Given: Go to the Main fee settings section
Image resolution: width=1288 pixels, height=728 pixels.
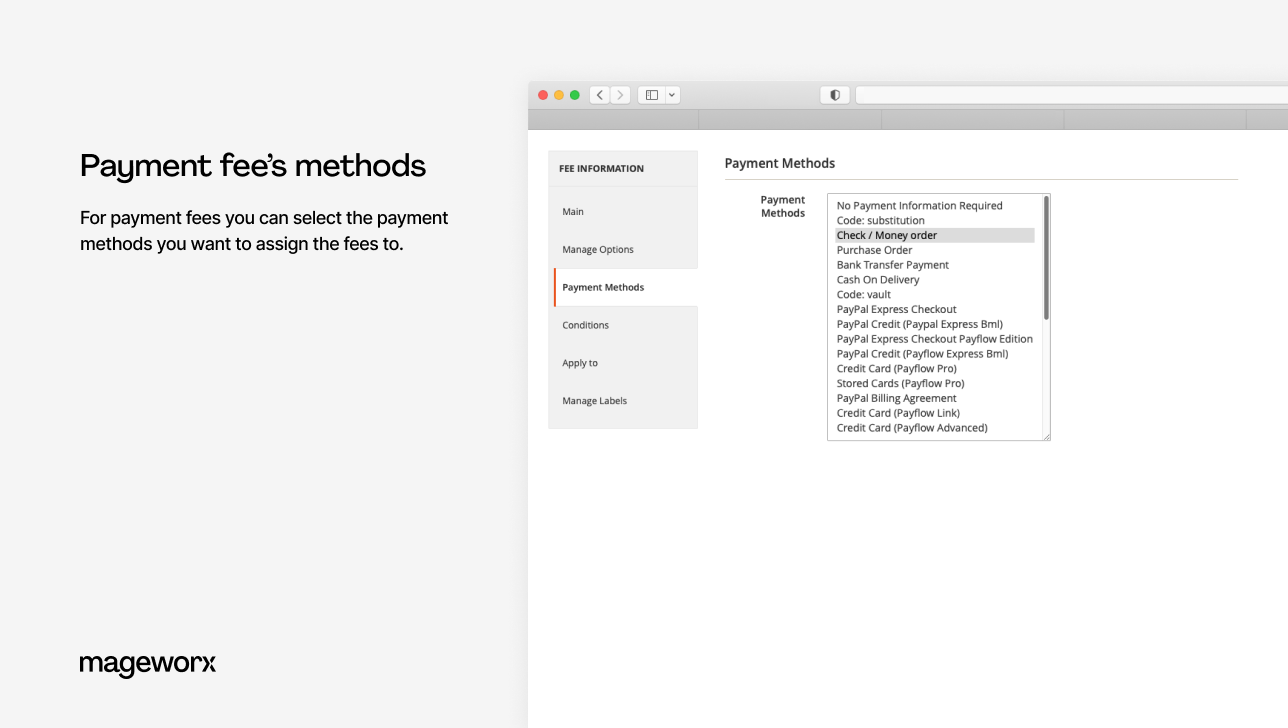Looking at the screenshot, I should 572,211.
